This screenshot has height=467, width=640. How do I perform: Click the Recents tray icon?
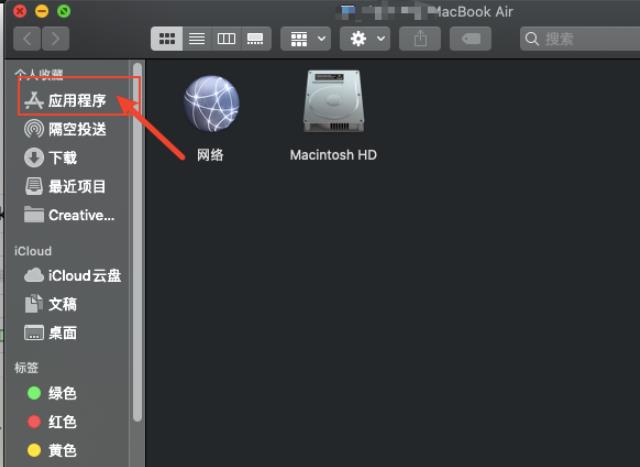(x=34, y=186)
